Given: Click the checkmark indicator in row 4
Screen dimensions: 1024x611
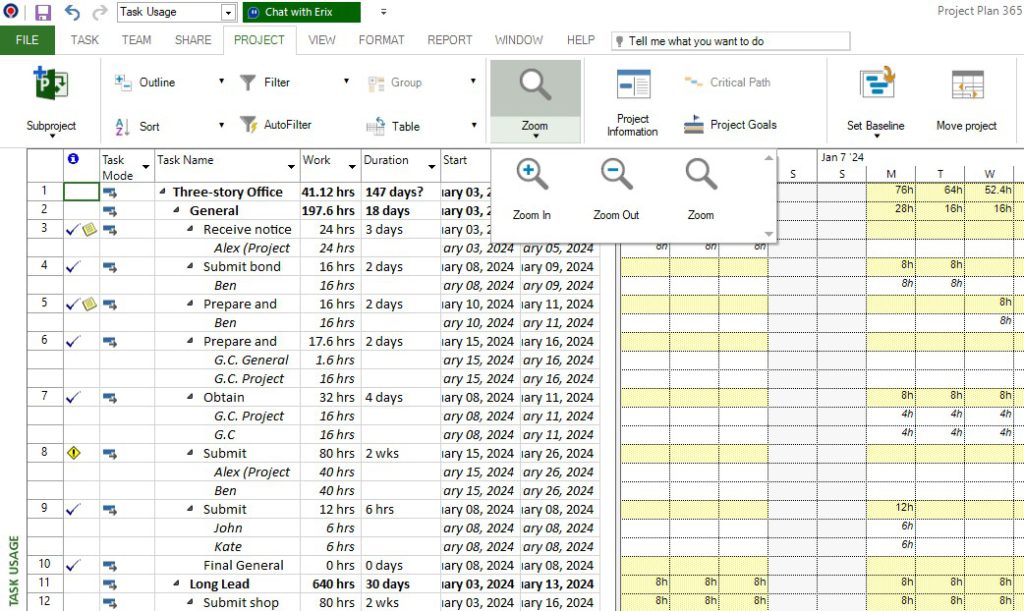Looking at the screenshot, I should (73, 266).
